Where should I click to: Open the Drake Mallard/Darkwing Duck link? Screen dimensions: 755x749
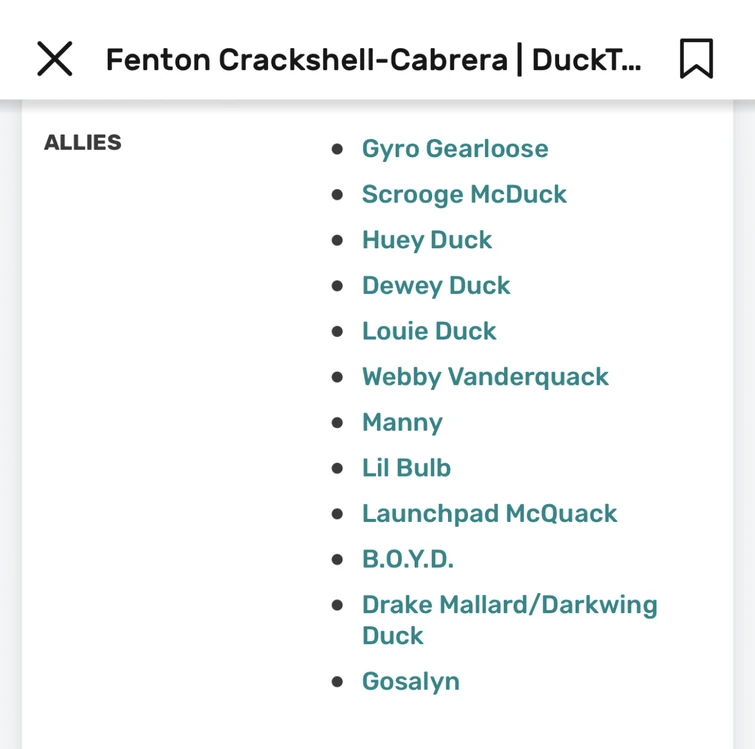[509, 605]
